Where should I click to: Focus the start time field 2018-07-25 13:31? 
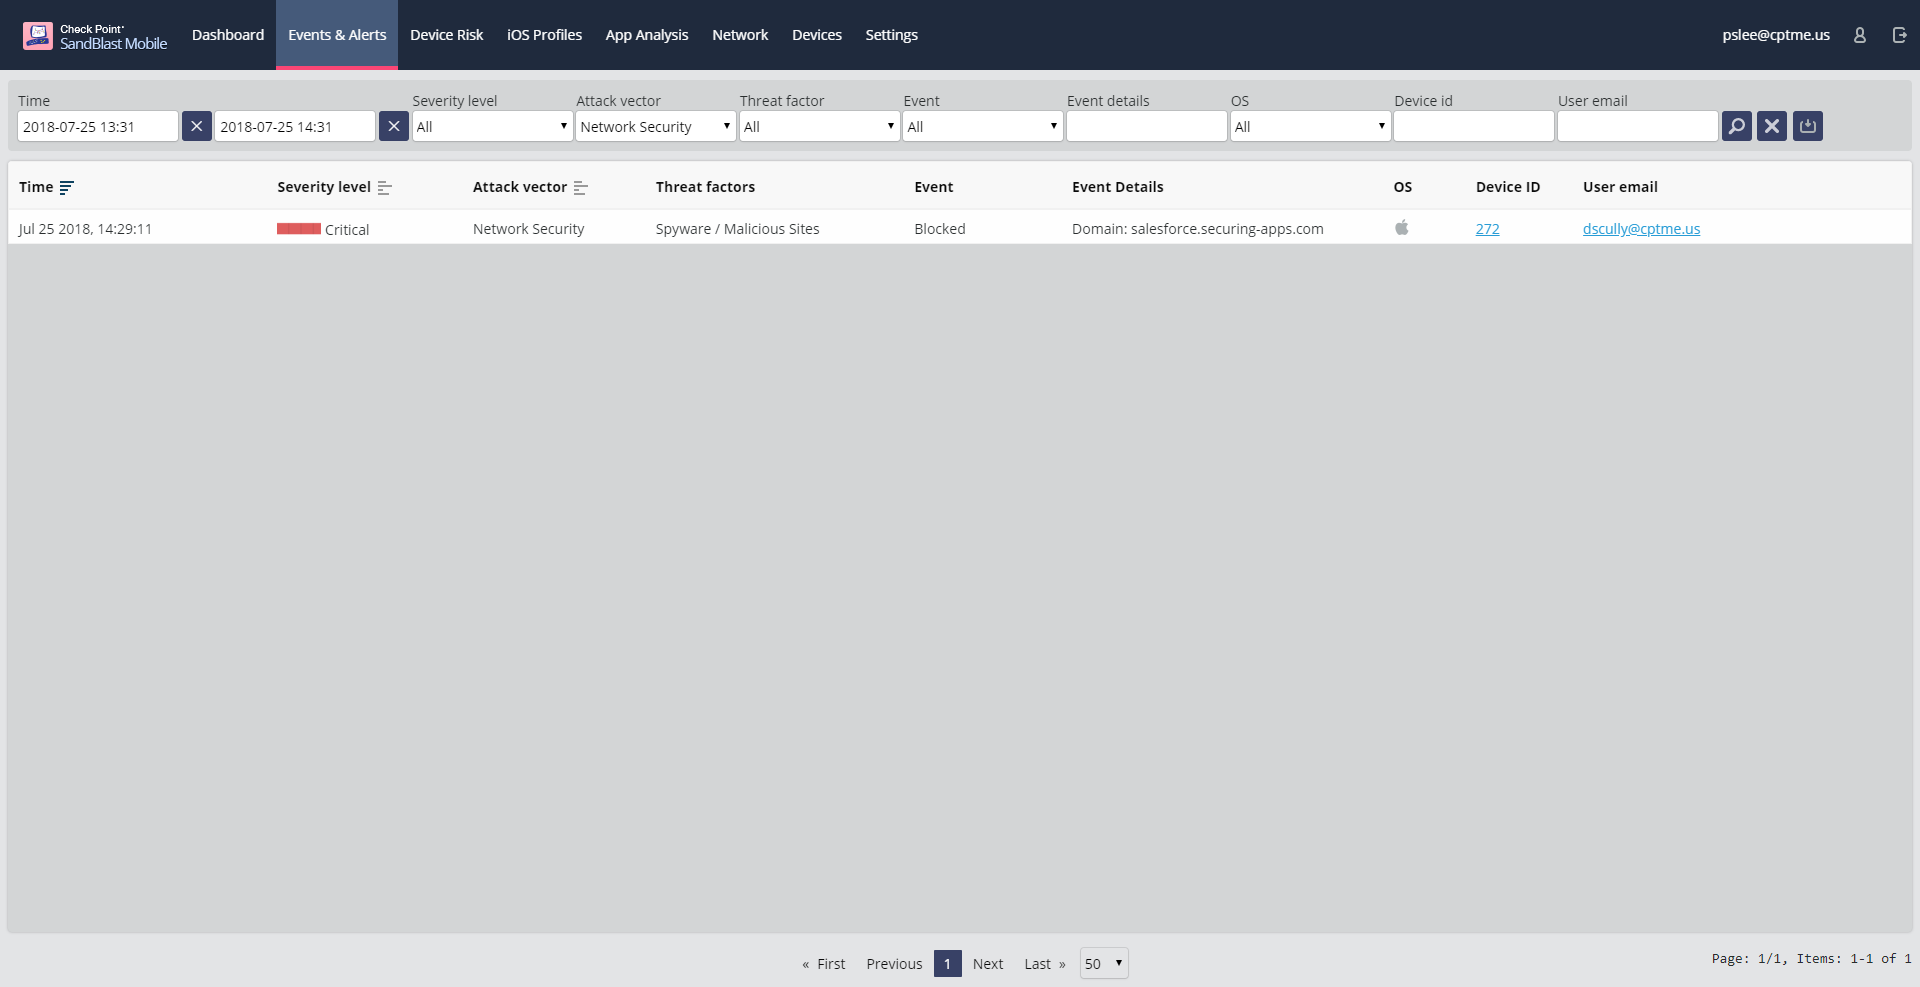(x=98, y=126)
